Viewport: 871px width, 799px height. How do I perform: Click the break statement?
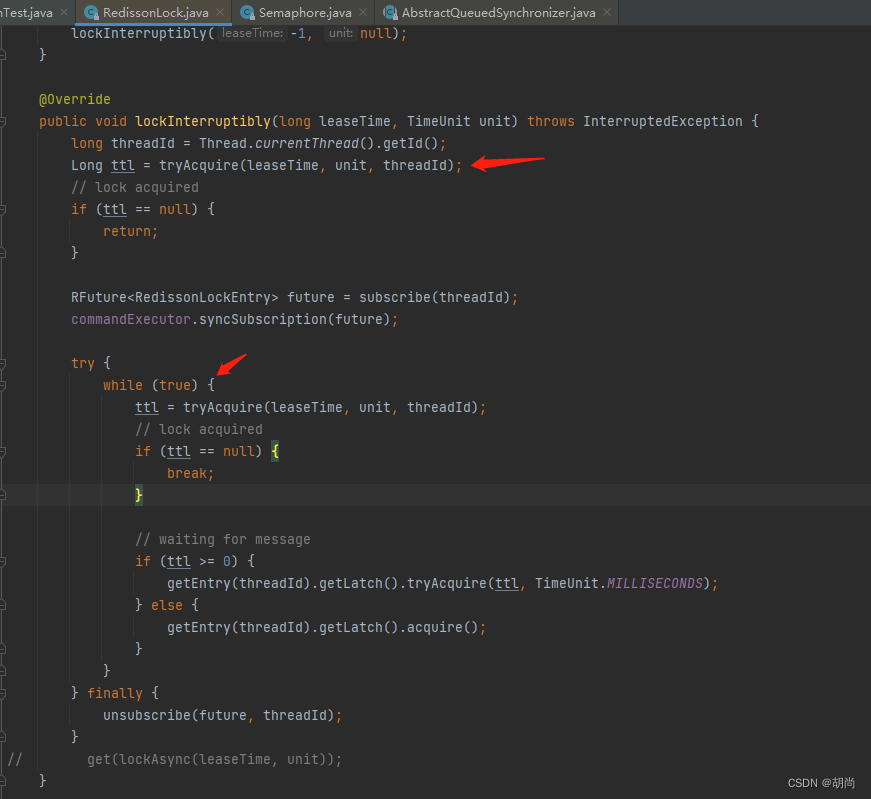[x=190, y=473]
